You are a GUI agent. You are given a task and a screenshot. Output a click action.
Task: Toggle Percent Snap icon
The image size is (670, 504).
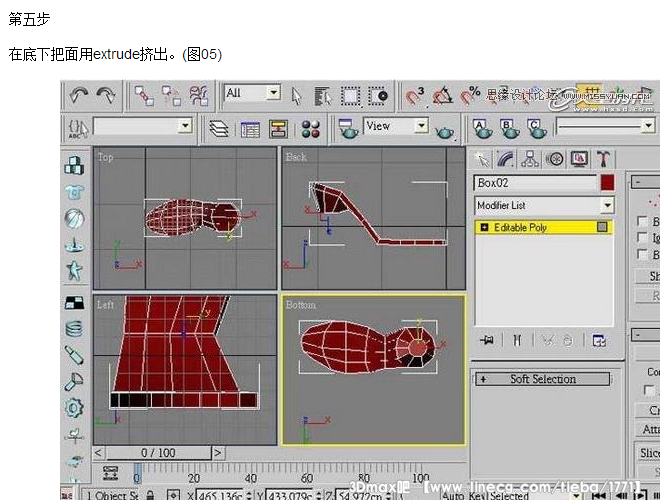tap(470, 96)
